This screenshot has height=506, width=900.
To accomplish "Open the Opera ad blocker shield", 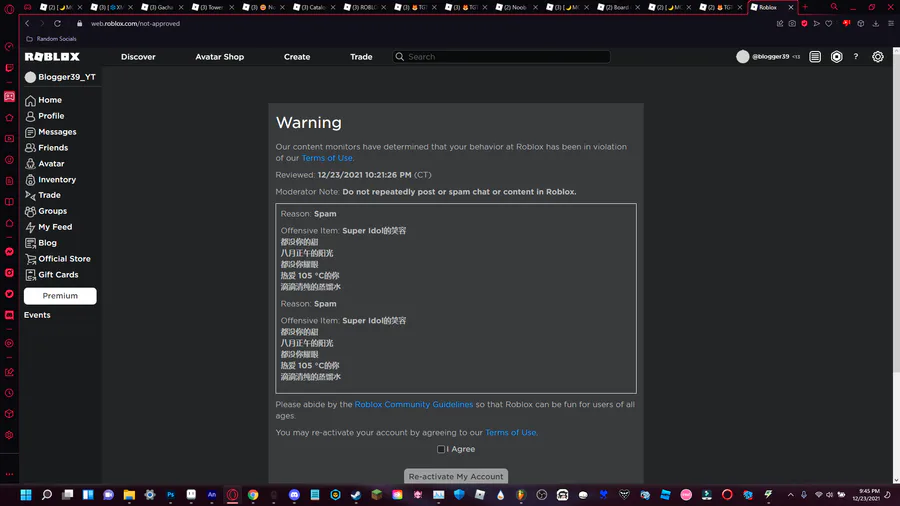I will 804,24.
